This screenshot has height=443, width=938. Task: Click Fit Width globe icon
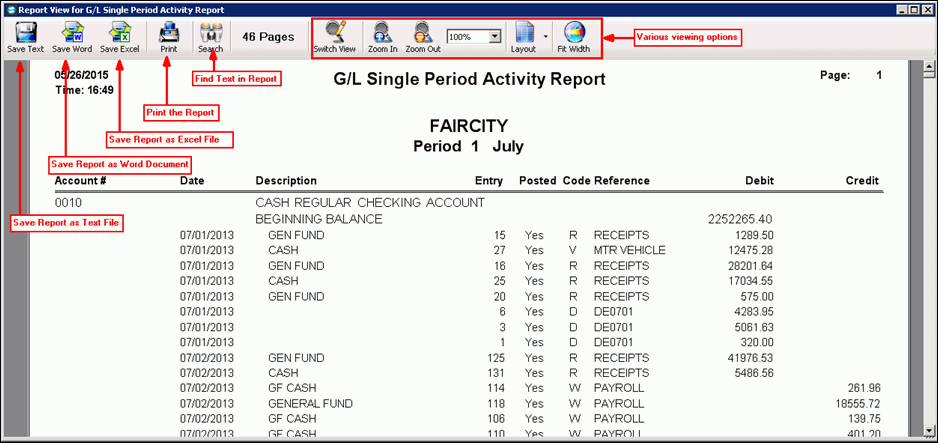(573, 32)
